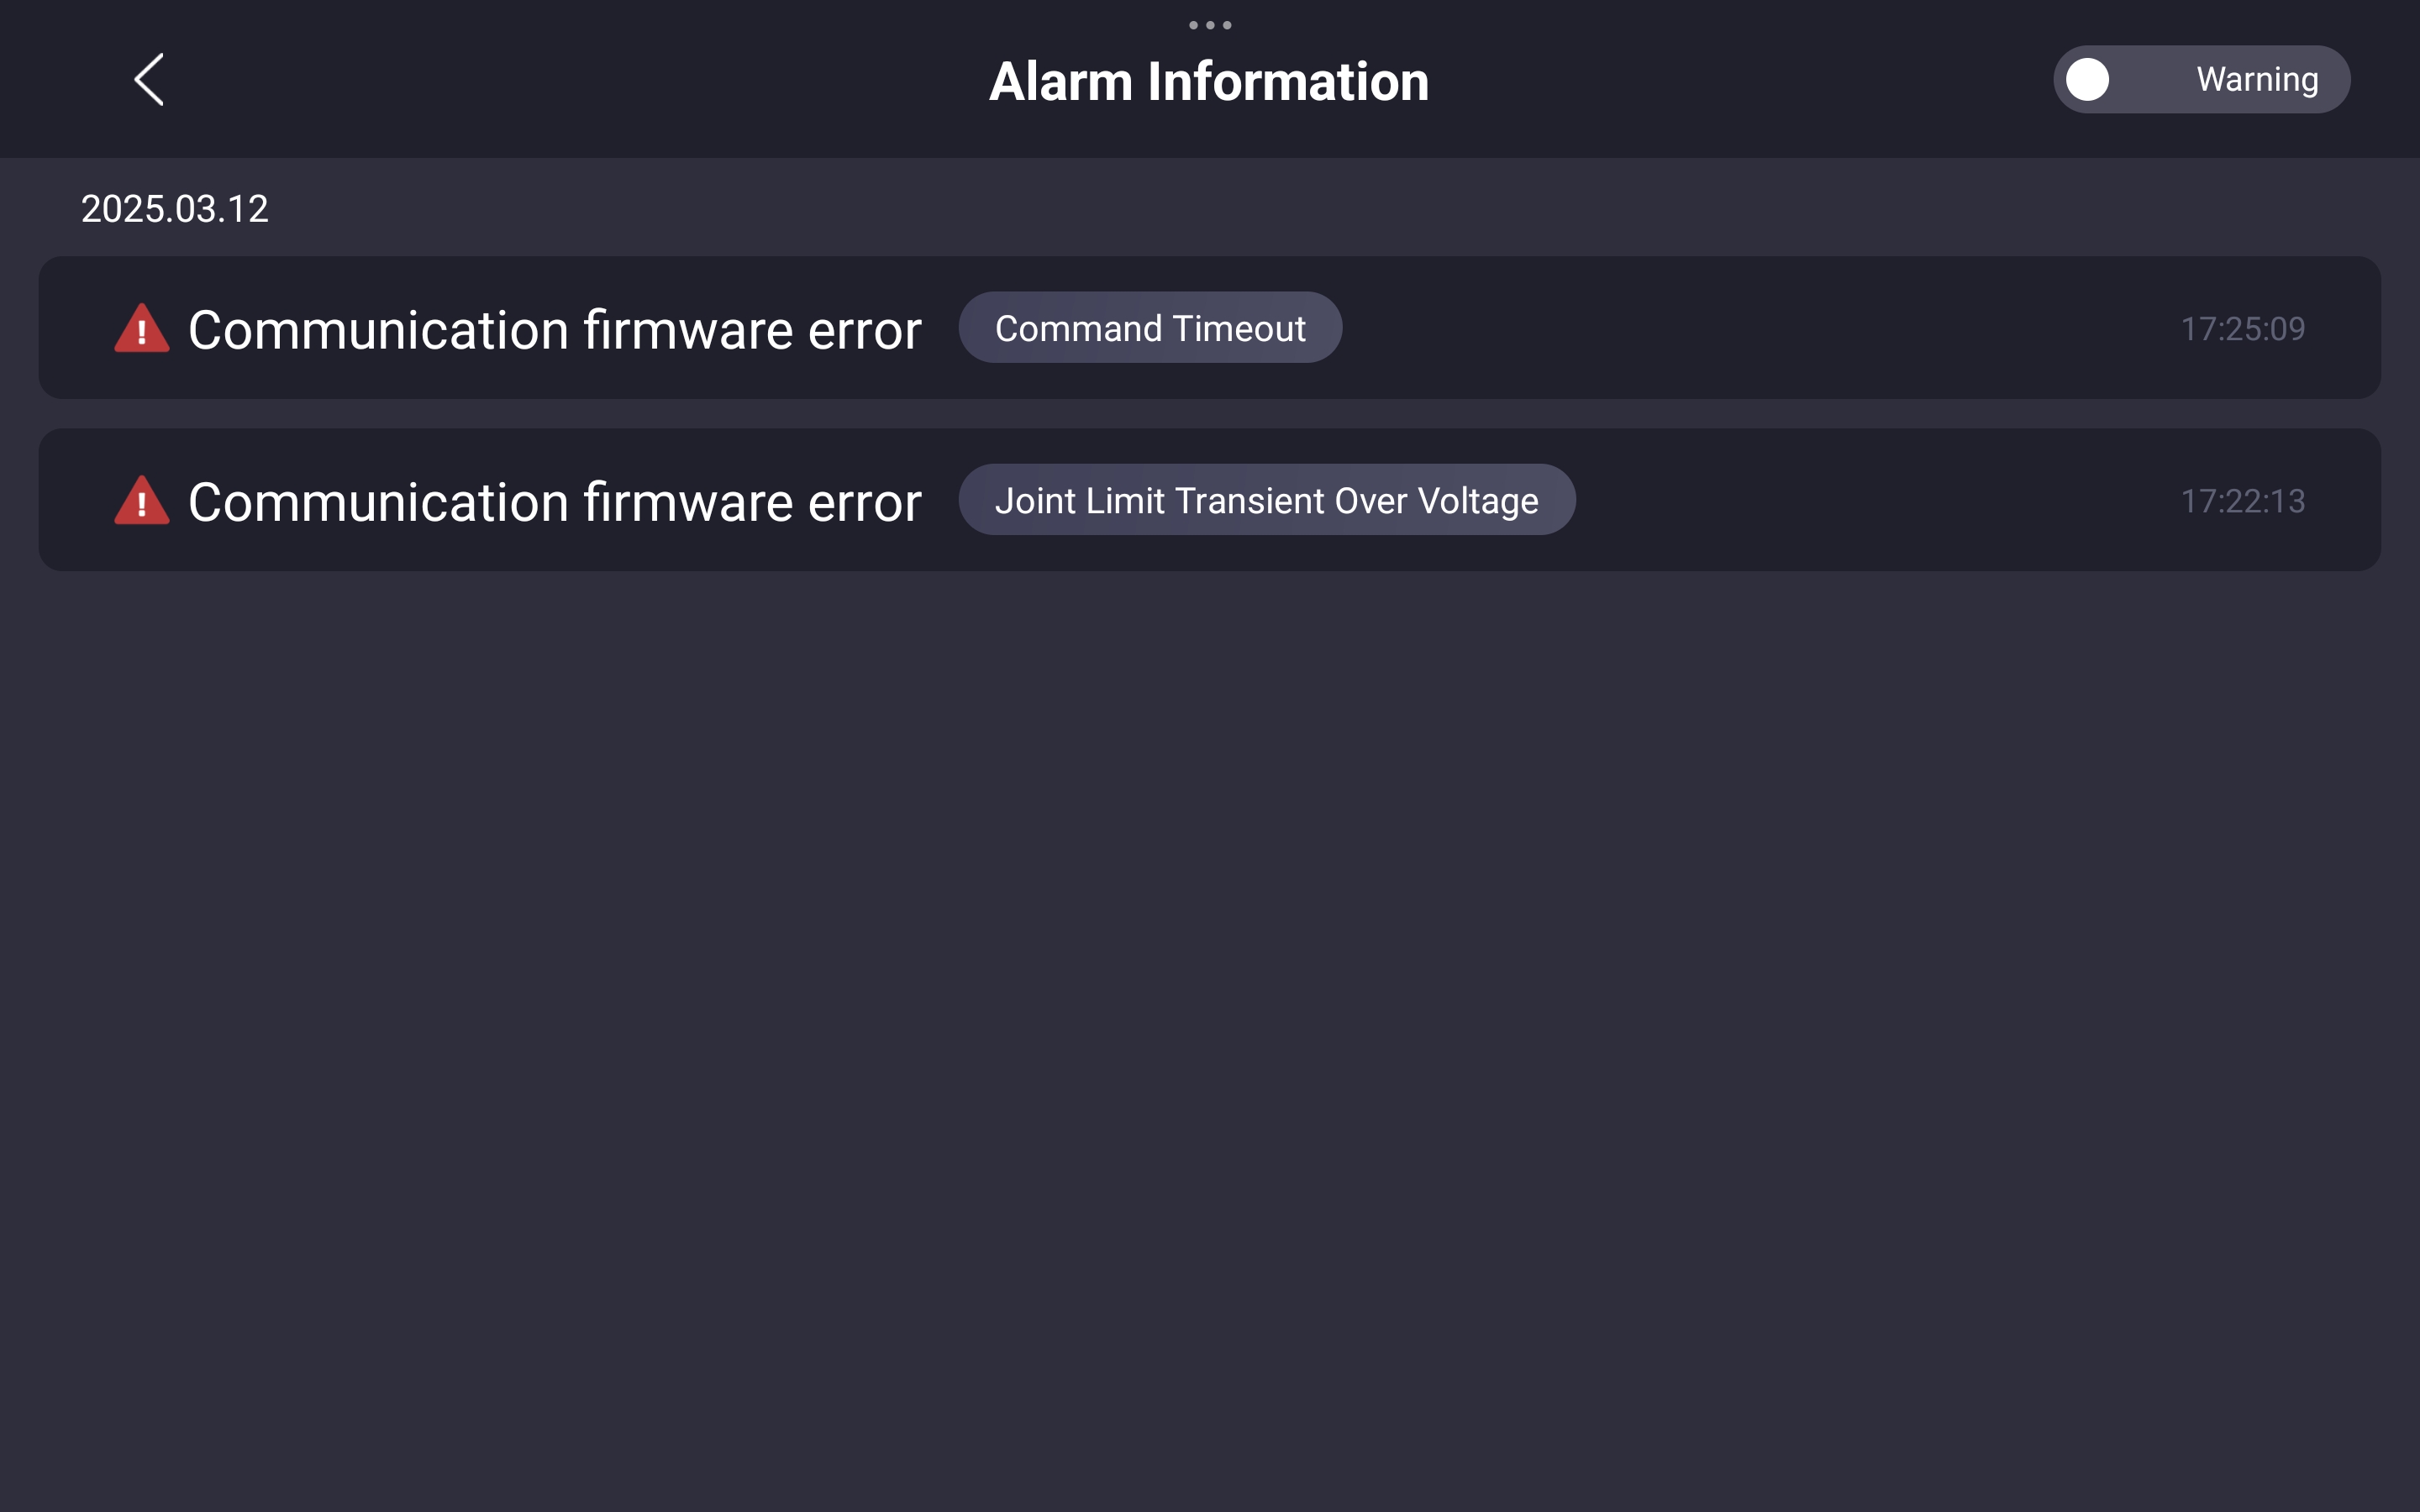Image resolution: width=2420 pixels, height=1512 pixels.
Task: Click the red warning triangle on the 17:22:13 alarm
Action: pos(142,500)
